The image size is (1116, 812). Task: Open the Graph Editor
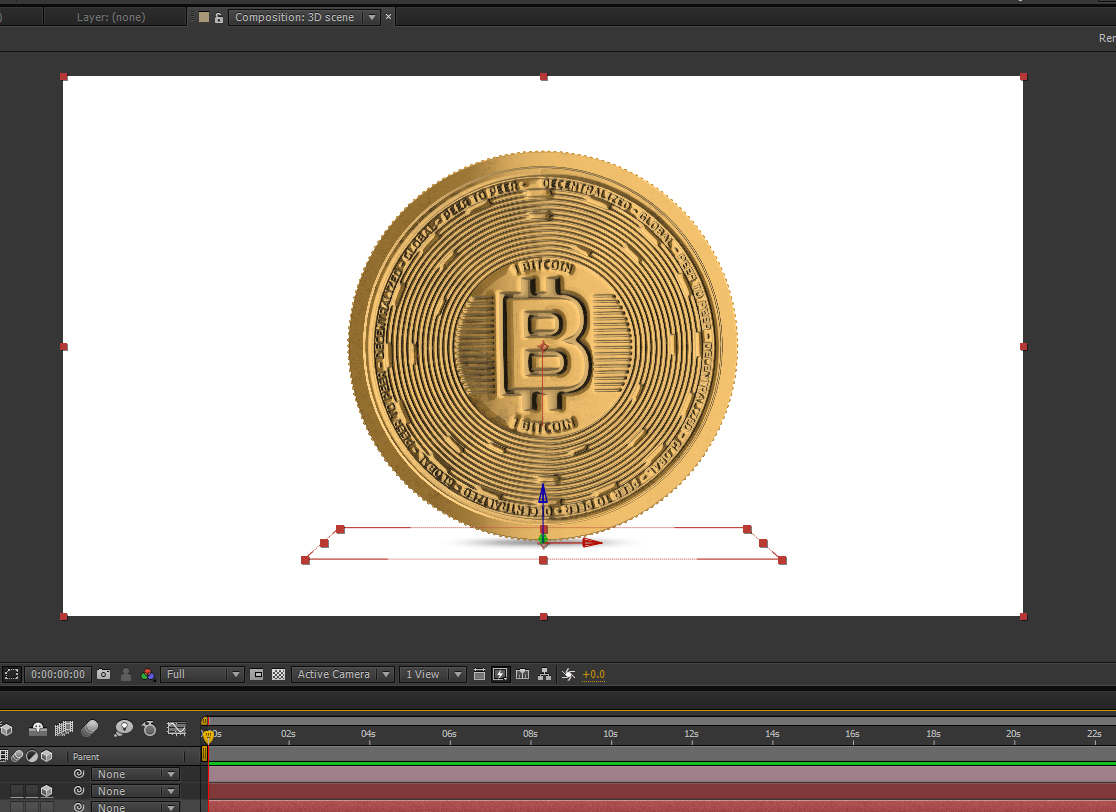pos(177,729)
